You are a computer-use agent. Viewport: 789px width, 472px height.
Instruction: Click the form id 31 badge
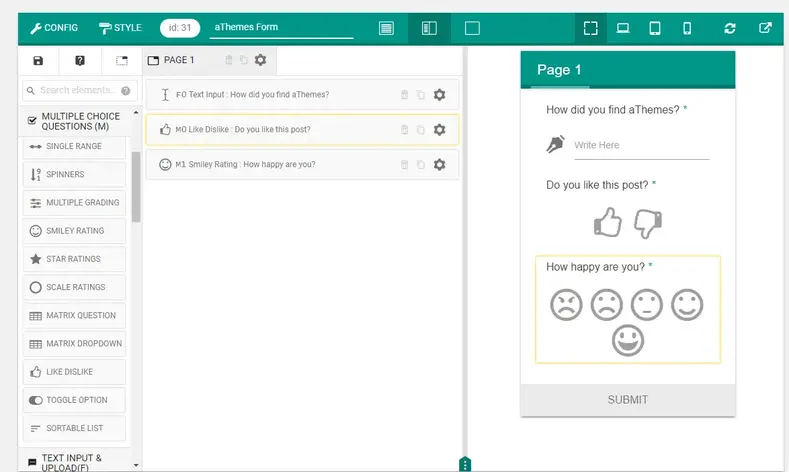click(180, 28)
